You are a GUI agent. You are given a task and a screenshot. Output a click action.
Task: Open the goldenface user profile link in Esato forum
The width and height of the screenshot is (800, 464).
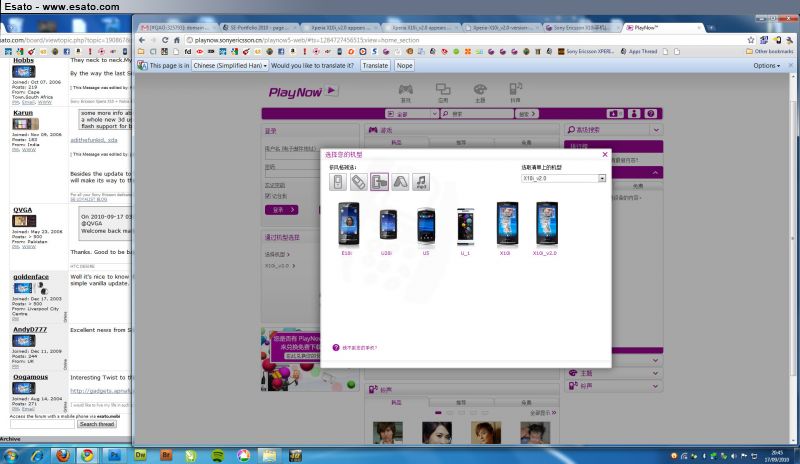pyautogui.click(x=31, y=277)
